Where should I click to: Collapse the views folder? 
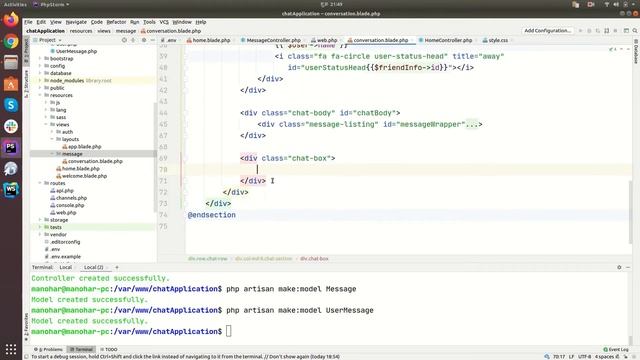[46, 124]
